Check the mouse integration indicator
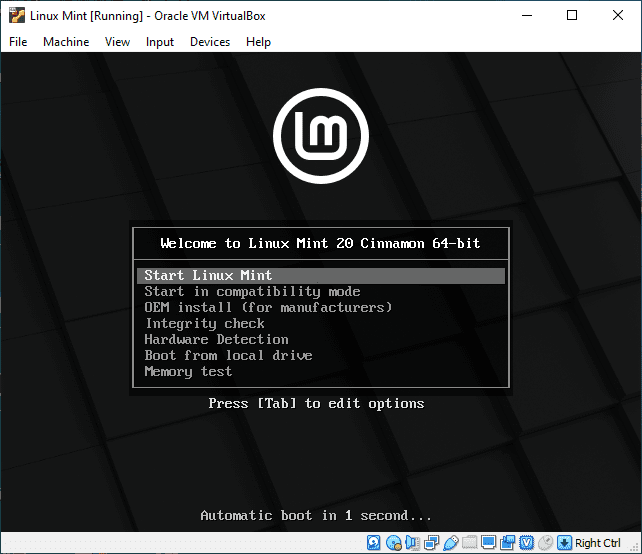Viewport: 642px width, 554px height. tap(545, 543)
